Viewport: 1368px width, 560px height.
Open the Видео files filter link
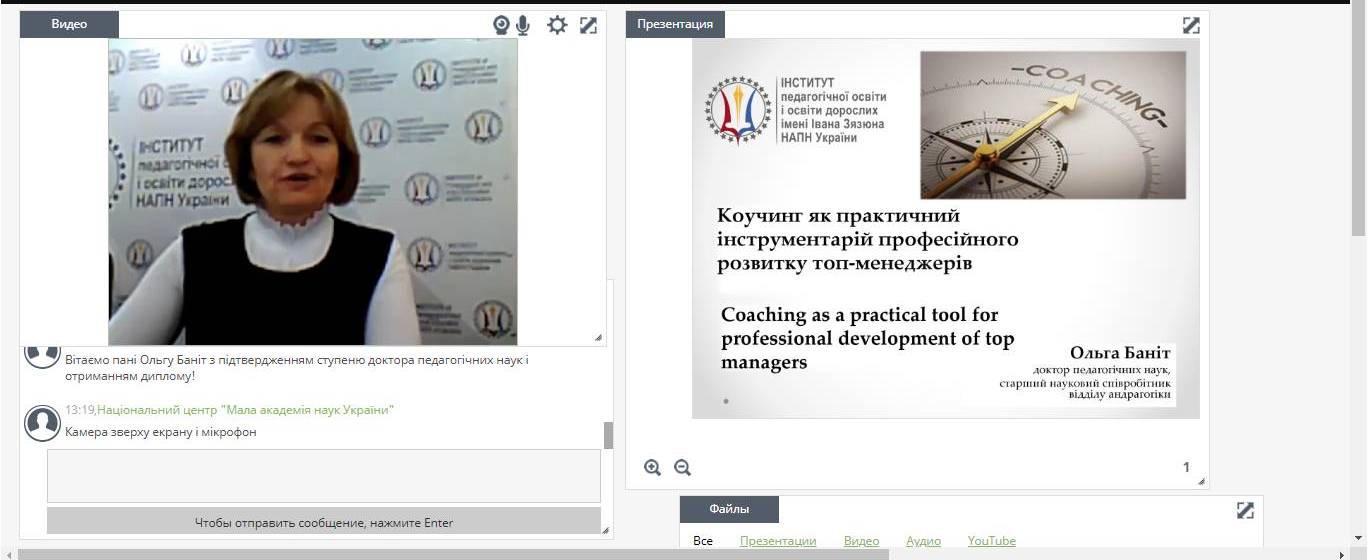tap(861, 541)
